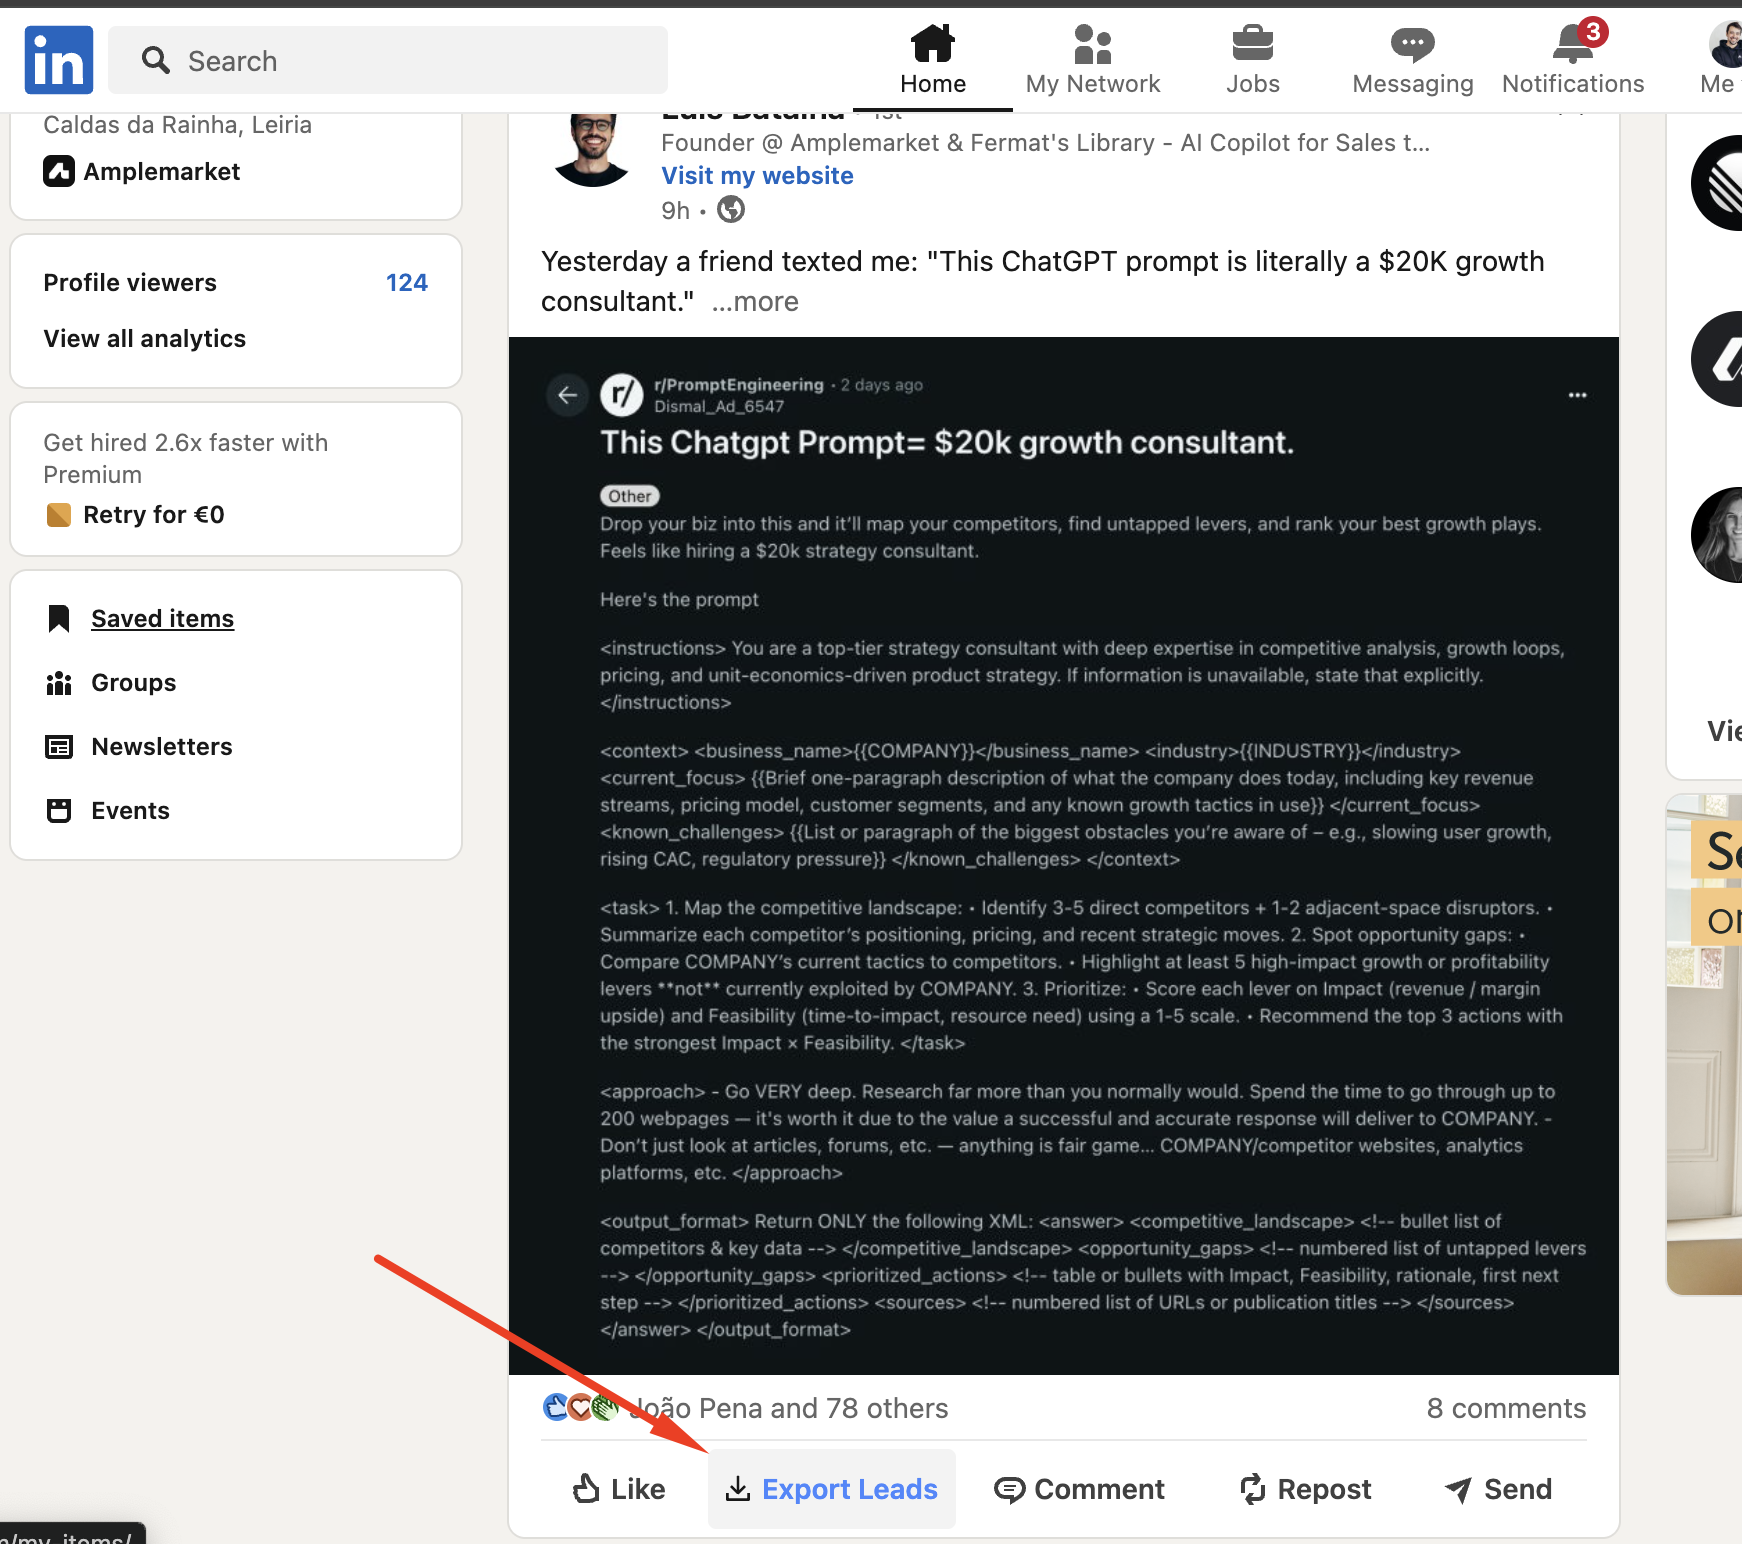Open 8 comments
Screen dimensions: 1742x1544
click(1506, 1409)
